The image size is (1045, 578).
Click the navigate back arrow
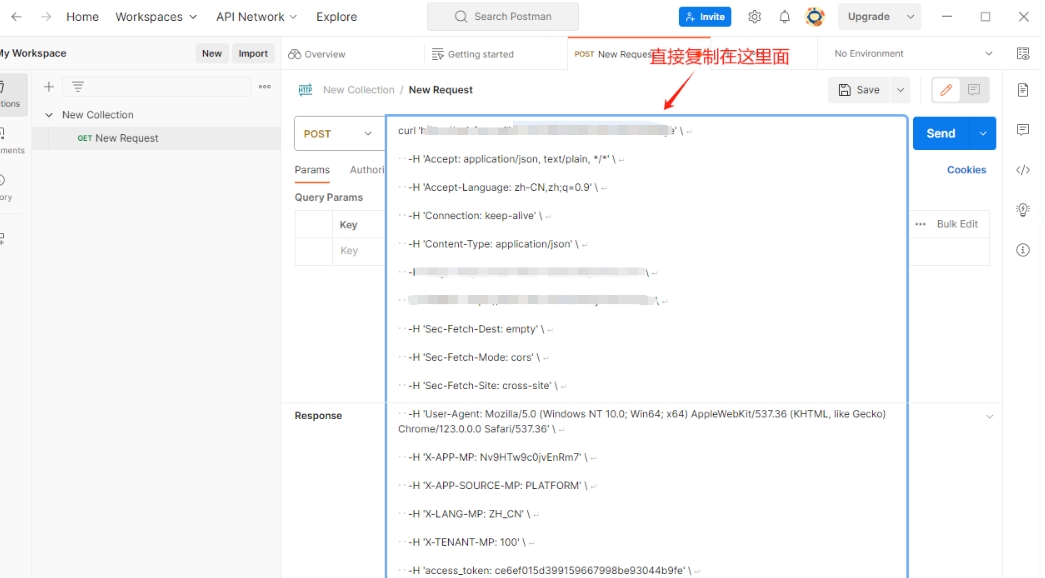coord(16,17)
